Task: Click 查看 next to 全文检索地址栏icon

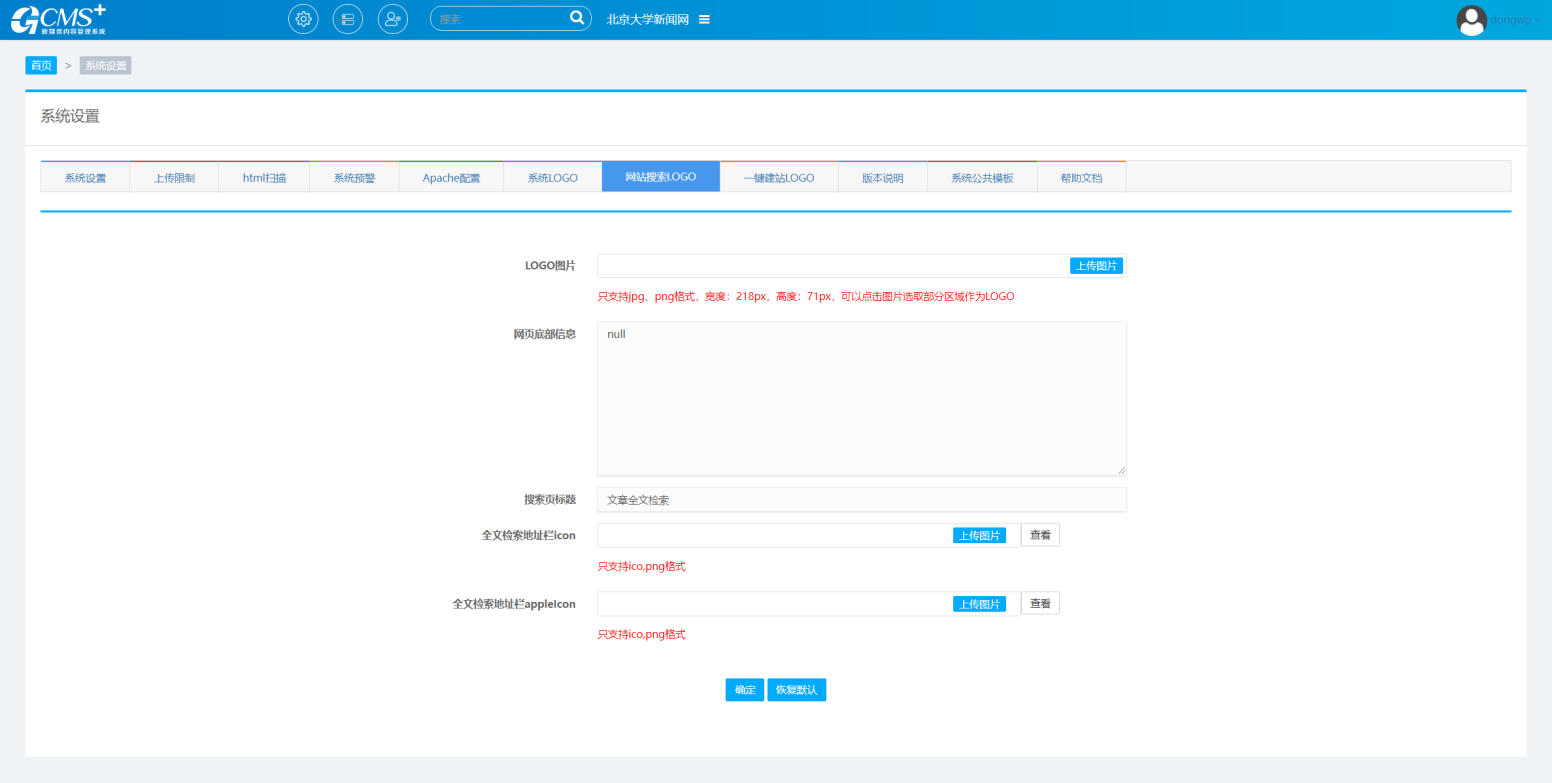Action: 1040,535
